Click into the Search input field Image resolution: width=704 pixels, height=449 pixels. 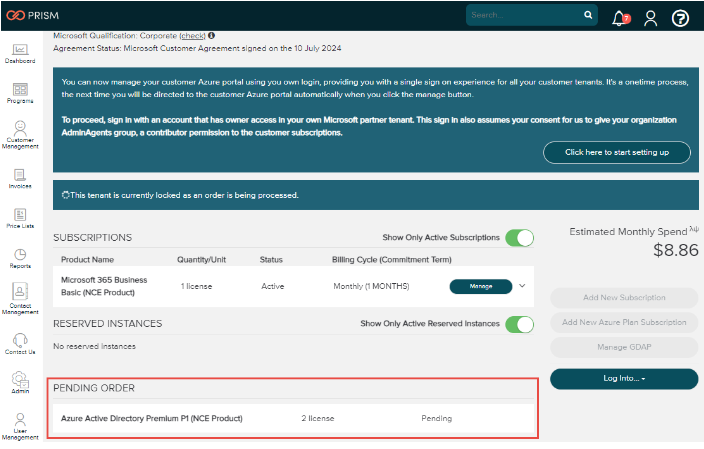(x=523, y=15)
